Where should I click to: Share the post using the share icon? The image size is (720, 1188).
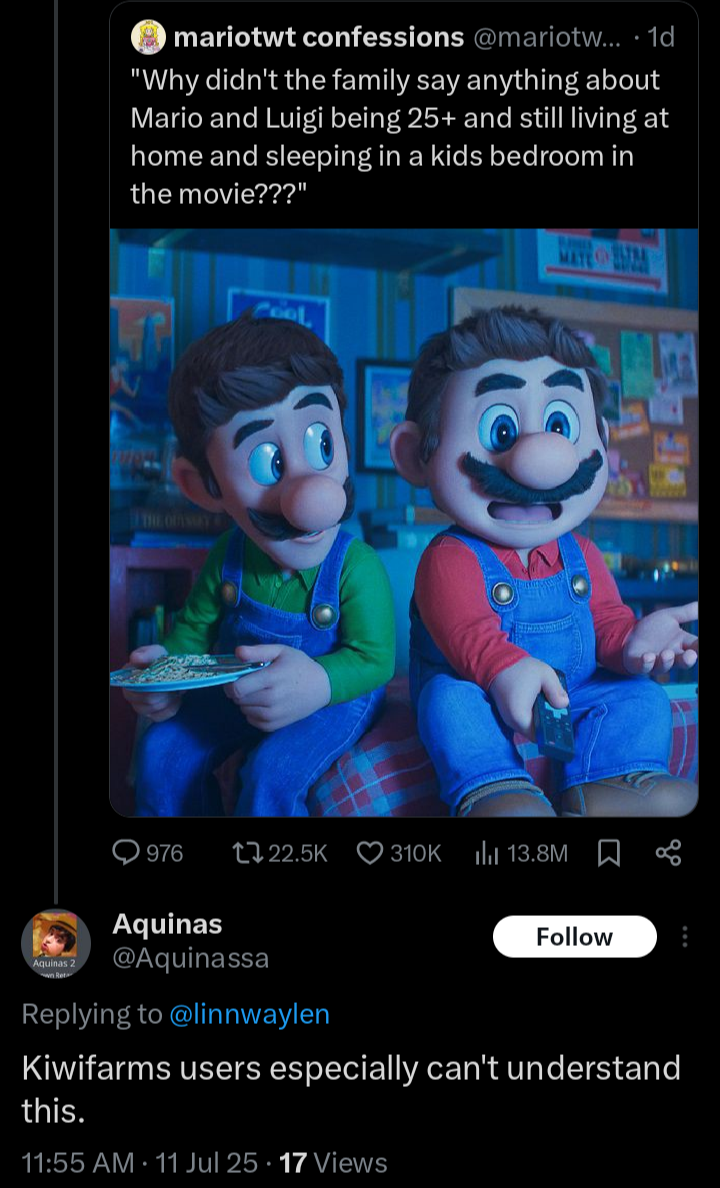pos(668,853)
